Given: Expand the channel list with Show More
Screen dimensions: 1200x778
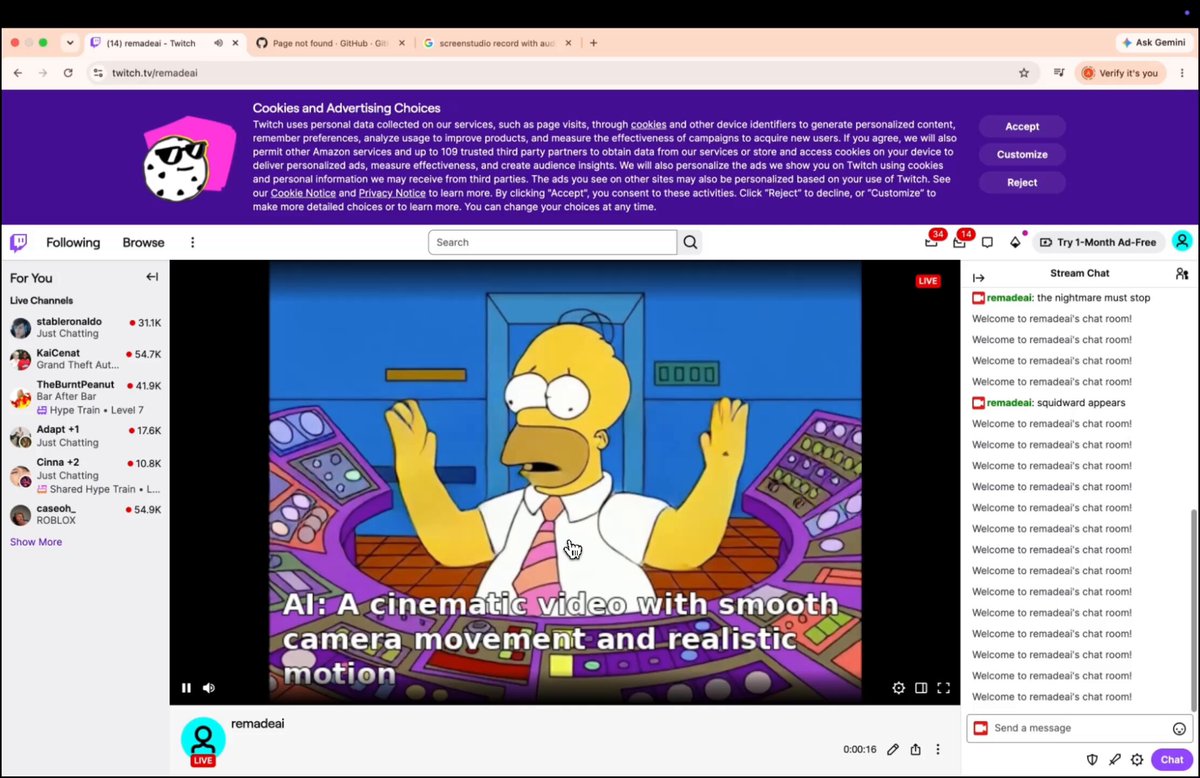Looking at the screenshot, I should pos(36,542).
